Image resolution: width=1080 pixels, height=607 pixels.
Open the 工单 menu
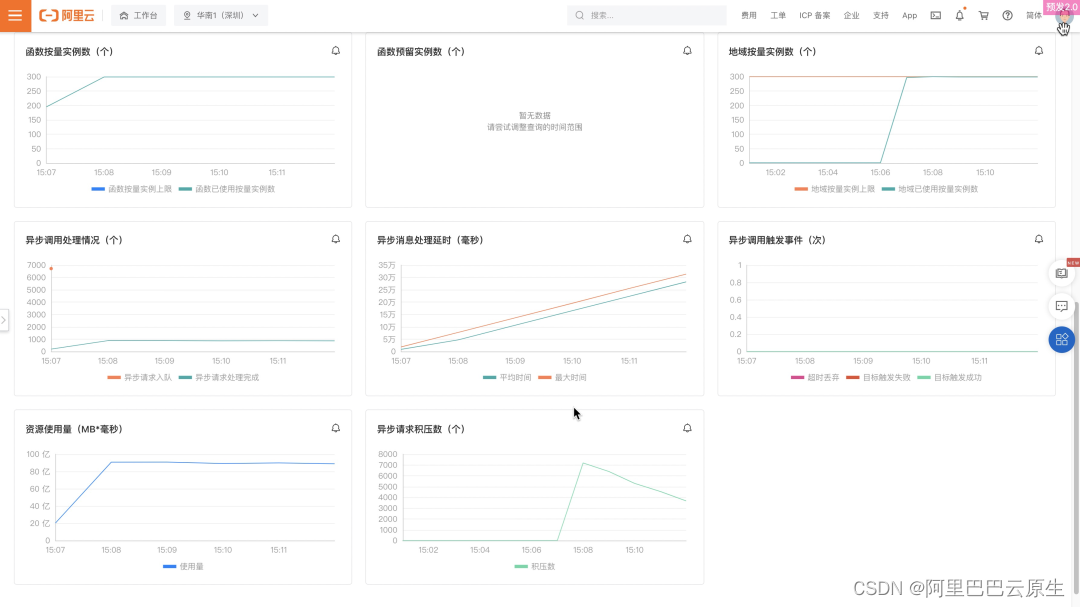click(778, 15)
